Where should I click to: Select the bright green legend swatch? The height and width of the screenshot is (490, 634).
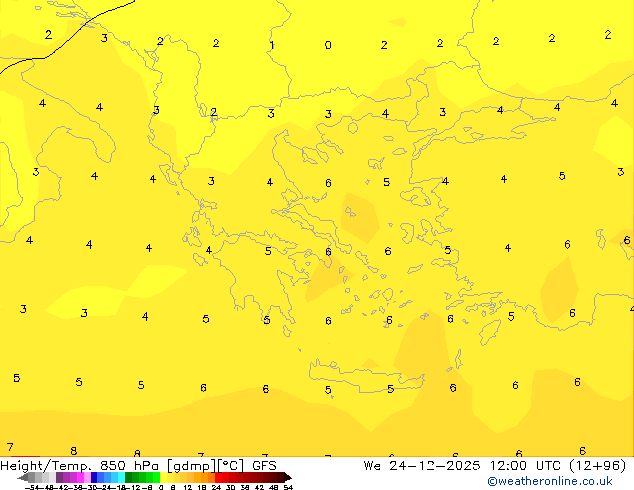(x=156, y=477)
